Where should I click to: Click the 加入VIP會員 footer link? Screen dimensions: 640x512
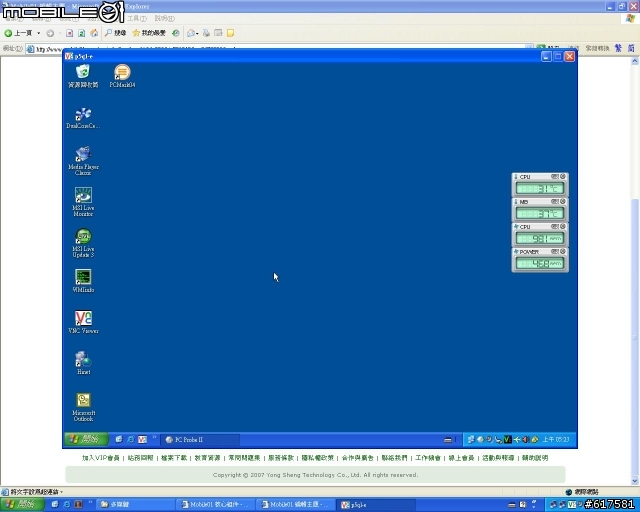(100, 458)
